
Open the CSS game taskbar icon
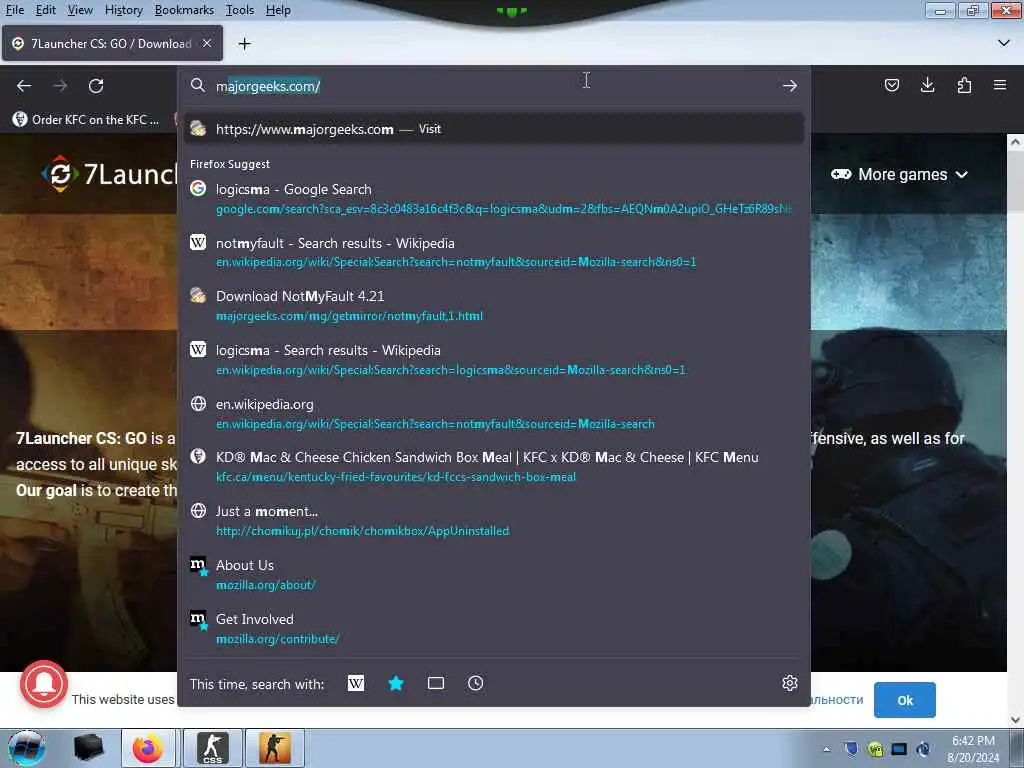coord(213,748)
